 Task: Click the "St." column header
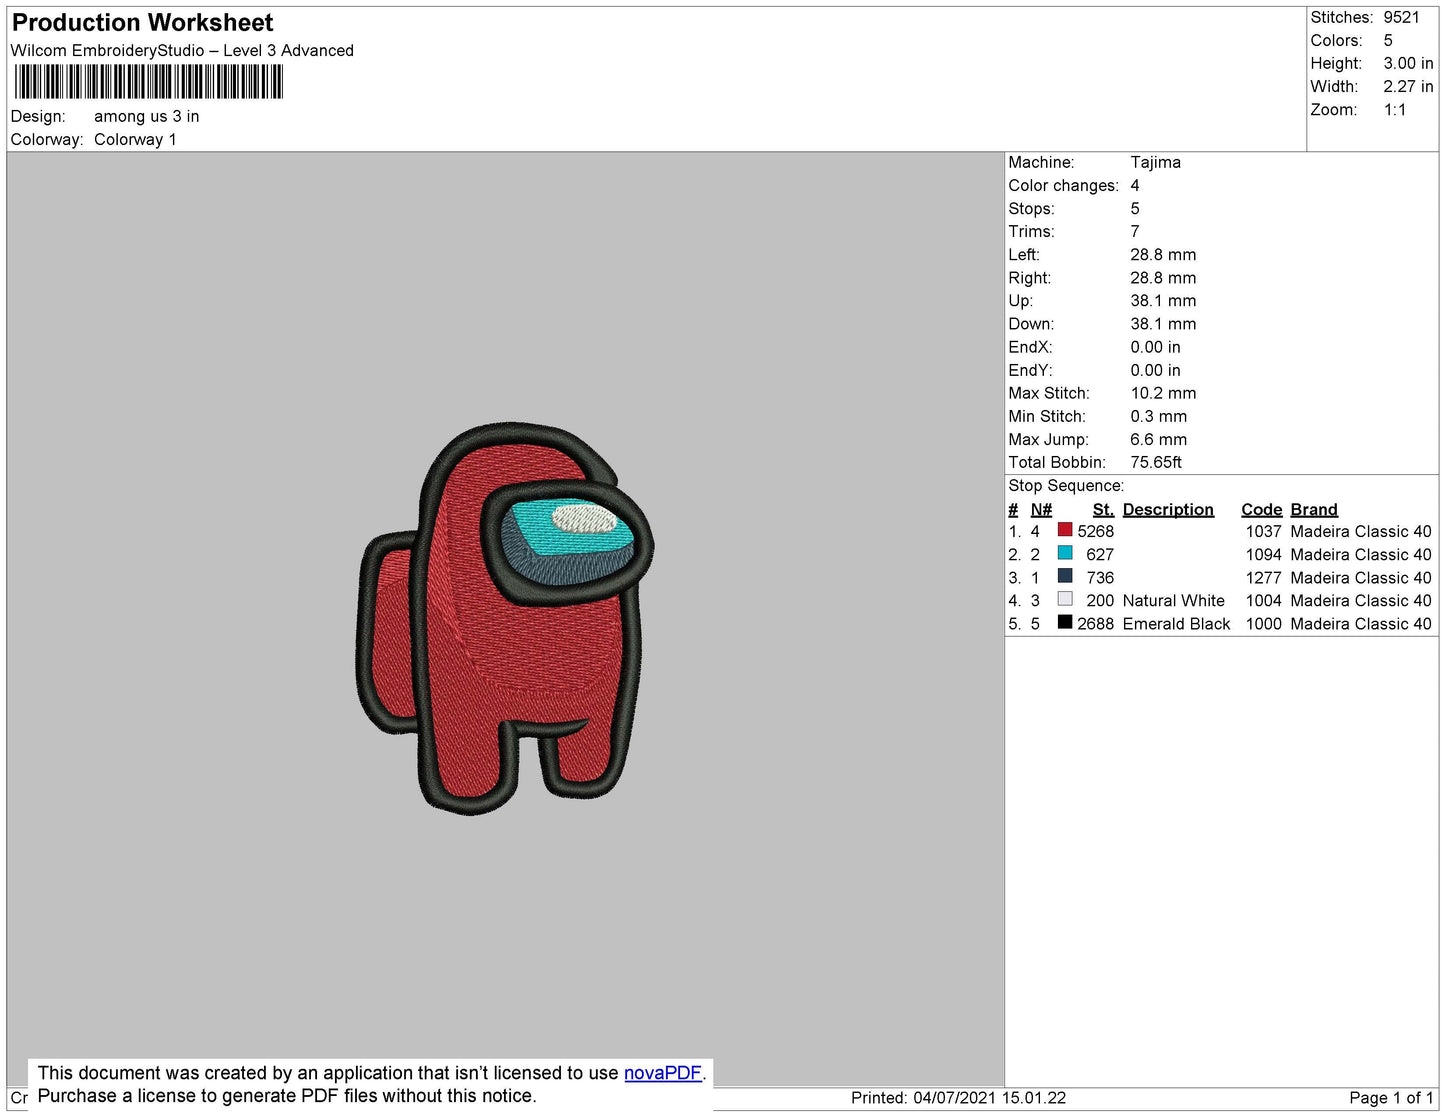point(1103,510)
